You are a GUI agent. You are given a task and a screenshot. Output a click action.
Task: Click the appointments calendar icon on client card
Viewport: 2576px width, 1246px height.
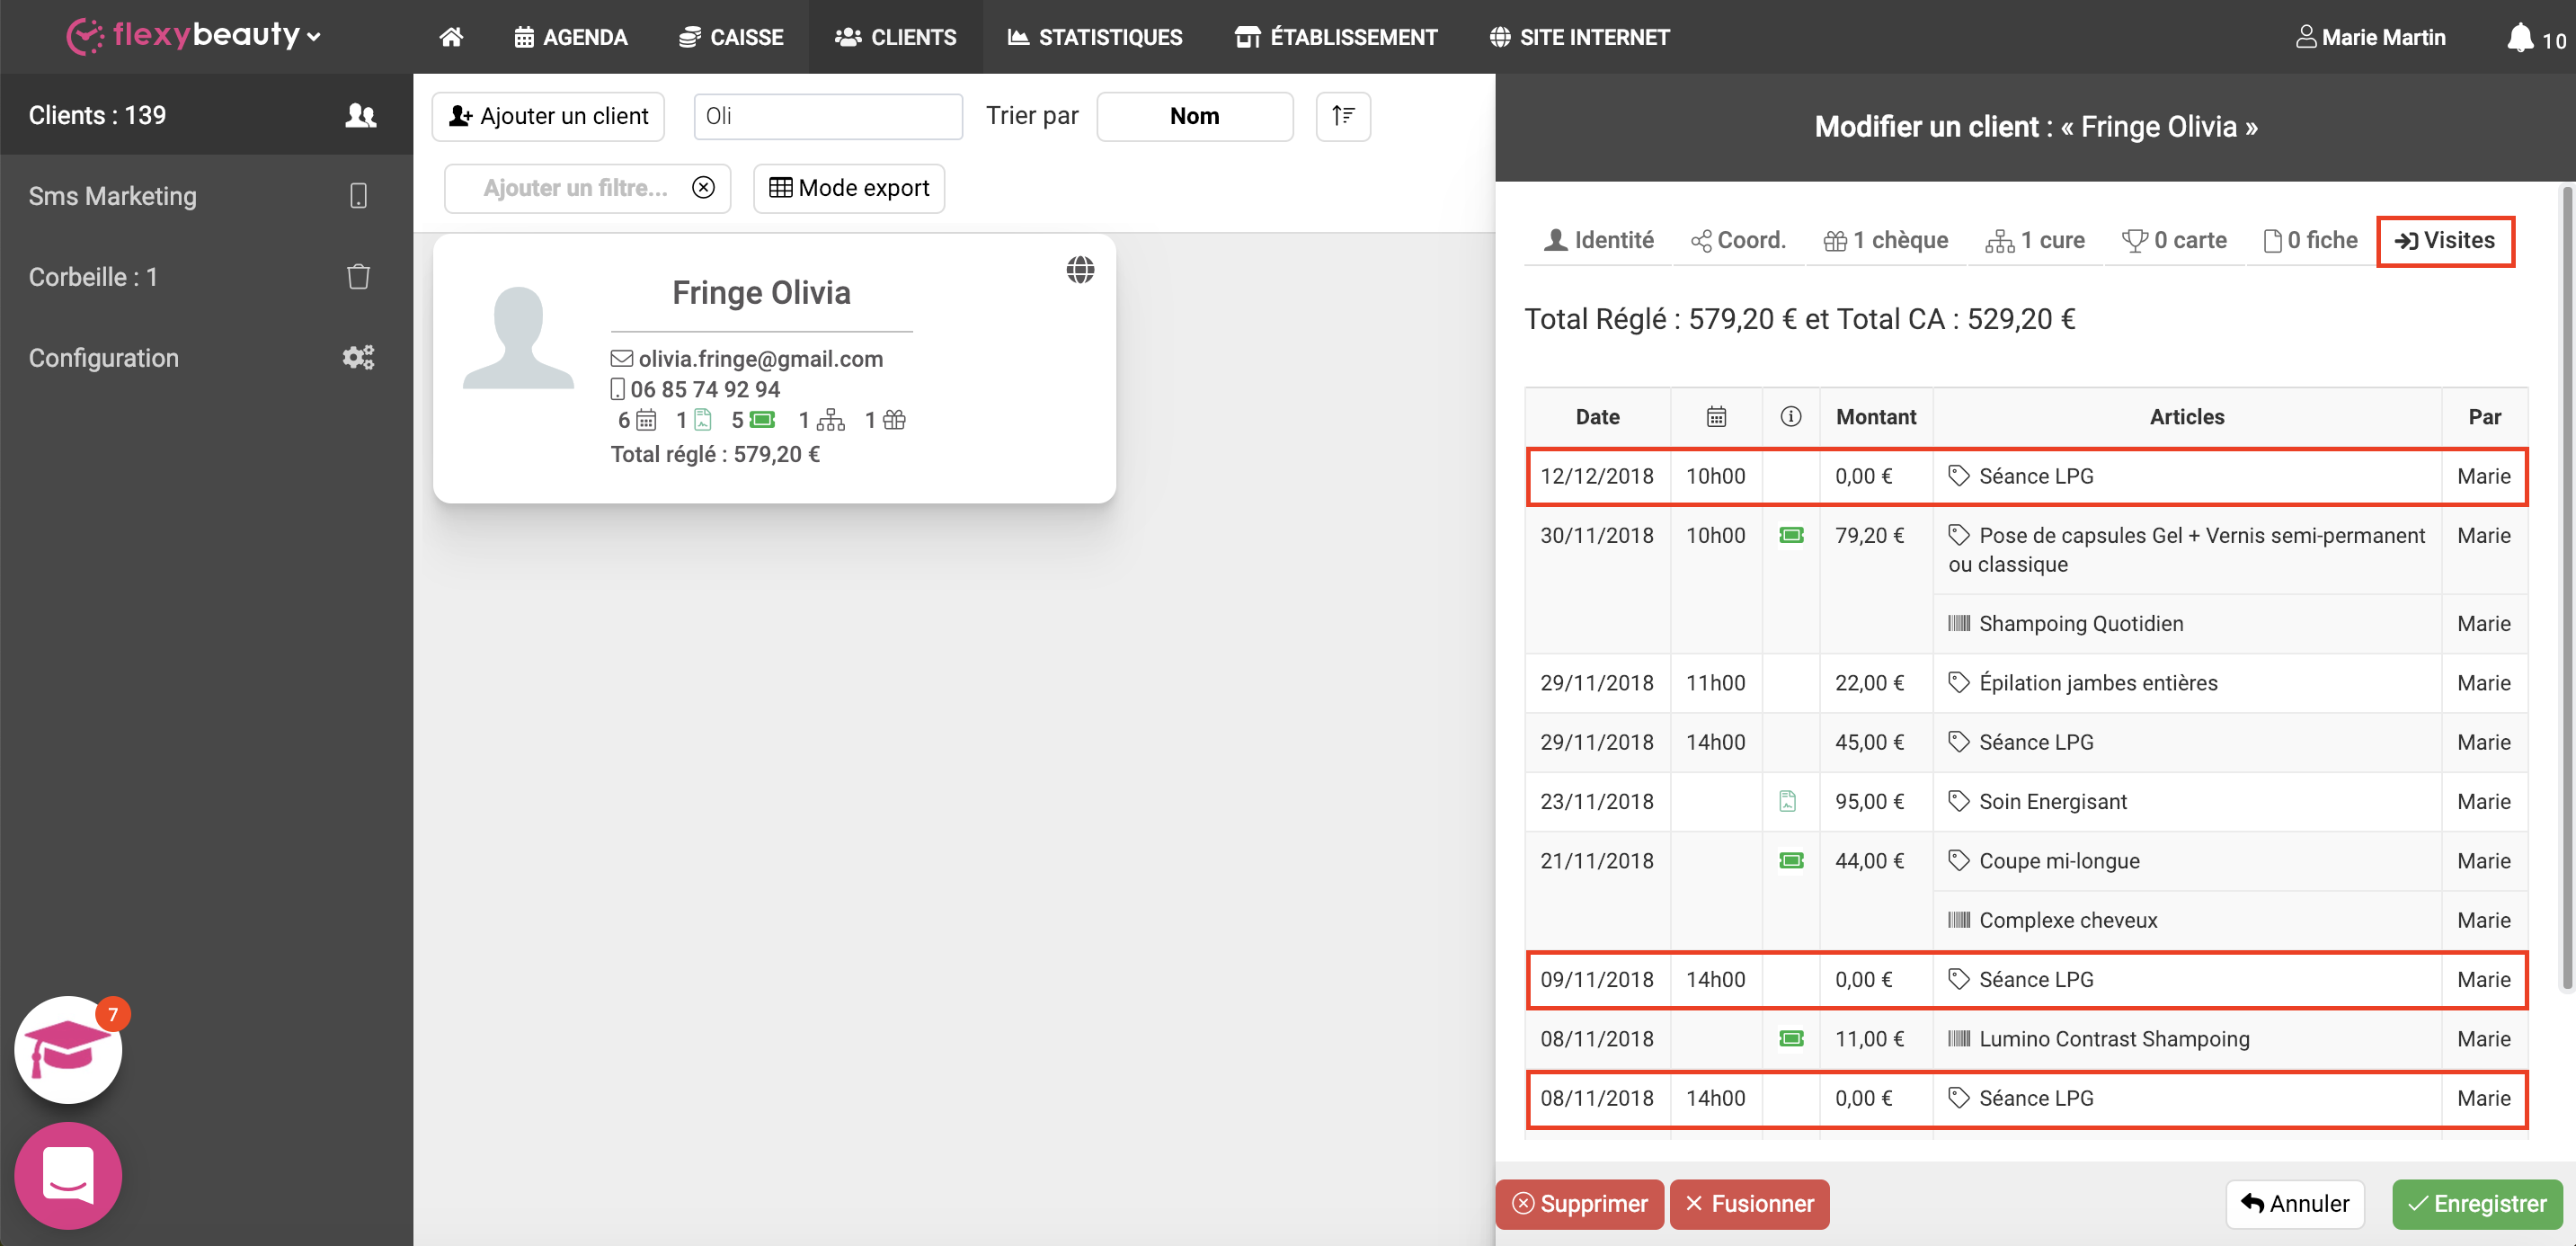tap(646, 420)
